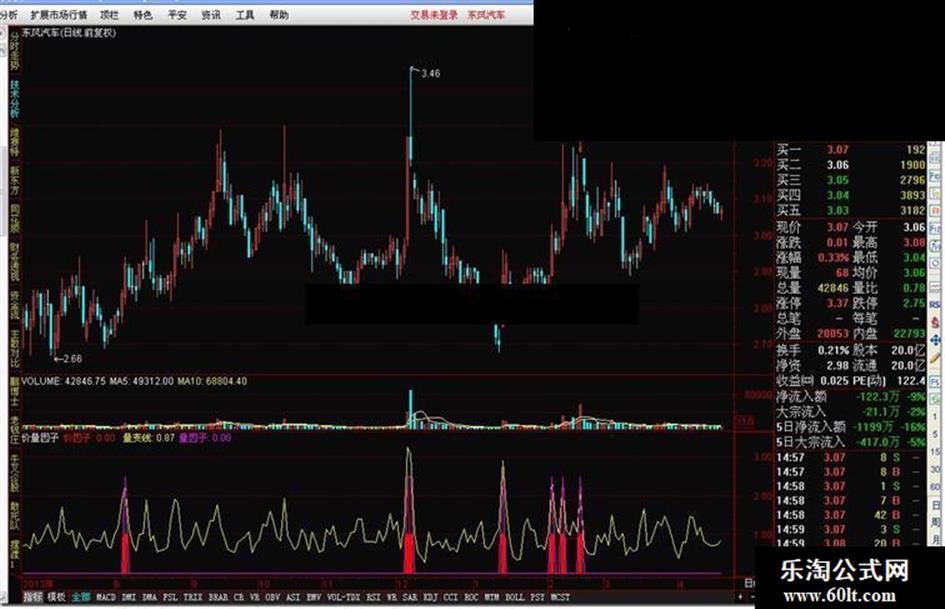Switch indicator to OBV

[x=272, y=597]
